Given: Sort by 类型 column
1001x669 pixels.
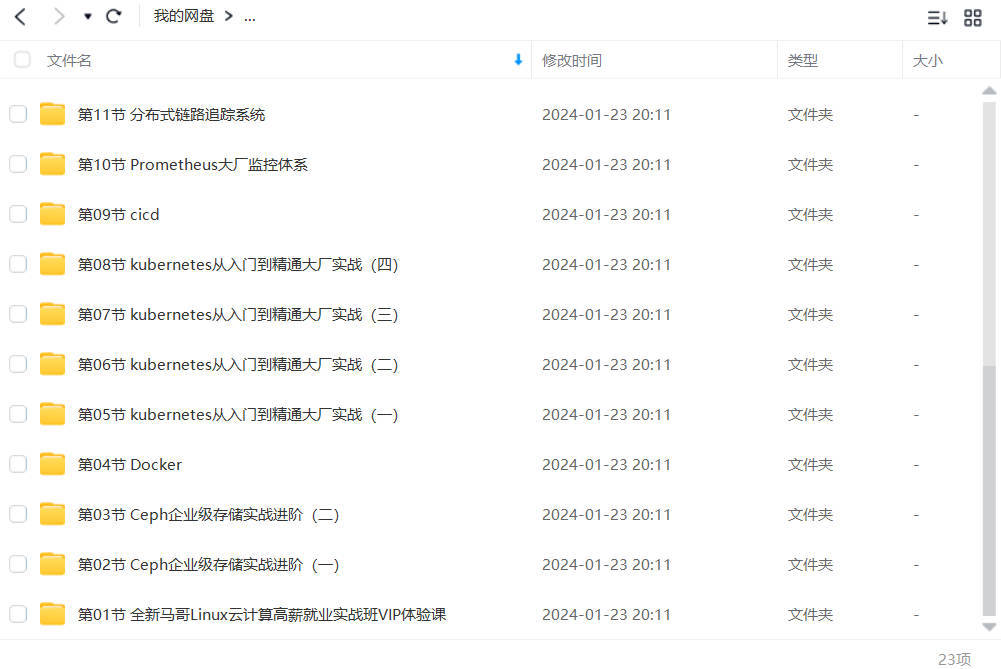Looking at the screenshot, I should coord(802,61).
